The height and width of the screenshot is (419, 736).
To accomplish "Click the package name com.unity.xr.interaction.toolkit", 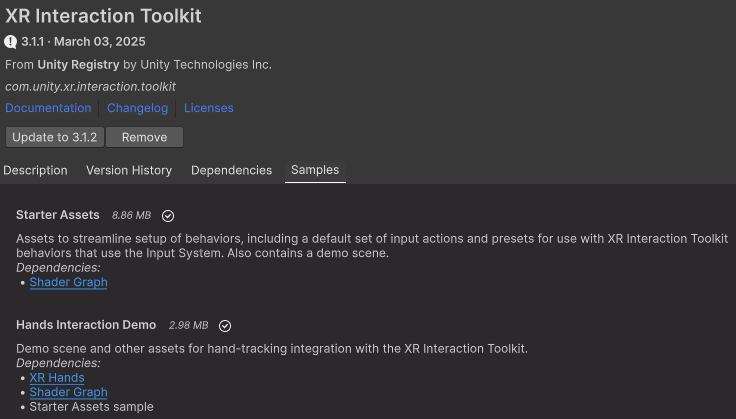I will coord(91,87).
